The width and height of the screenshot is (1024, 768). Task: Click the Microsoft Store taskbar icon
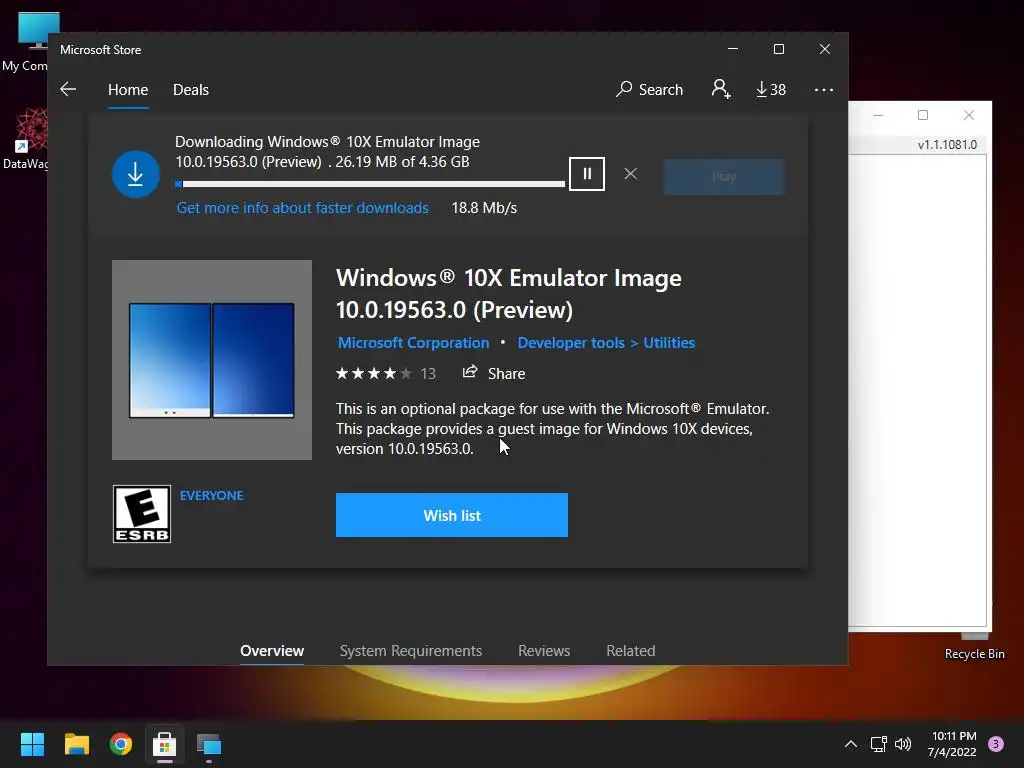tap(165, 744)
